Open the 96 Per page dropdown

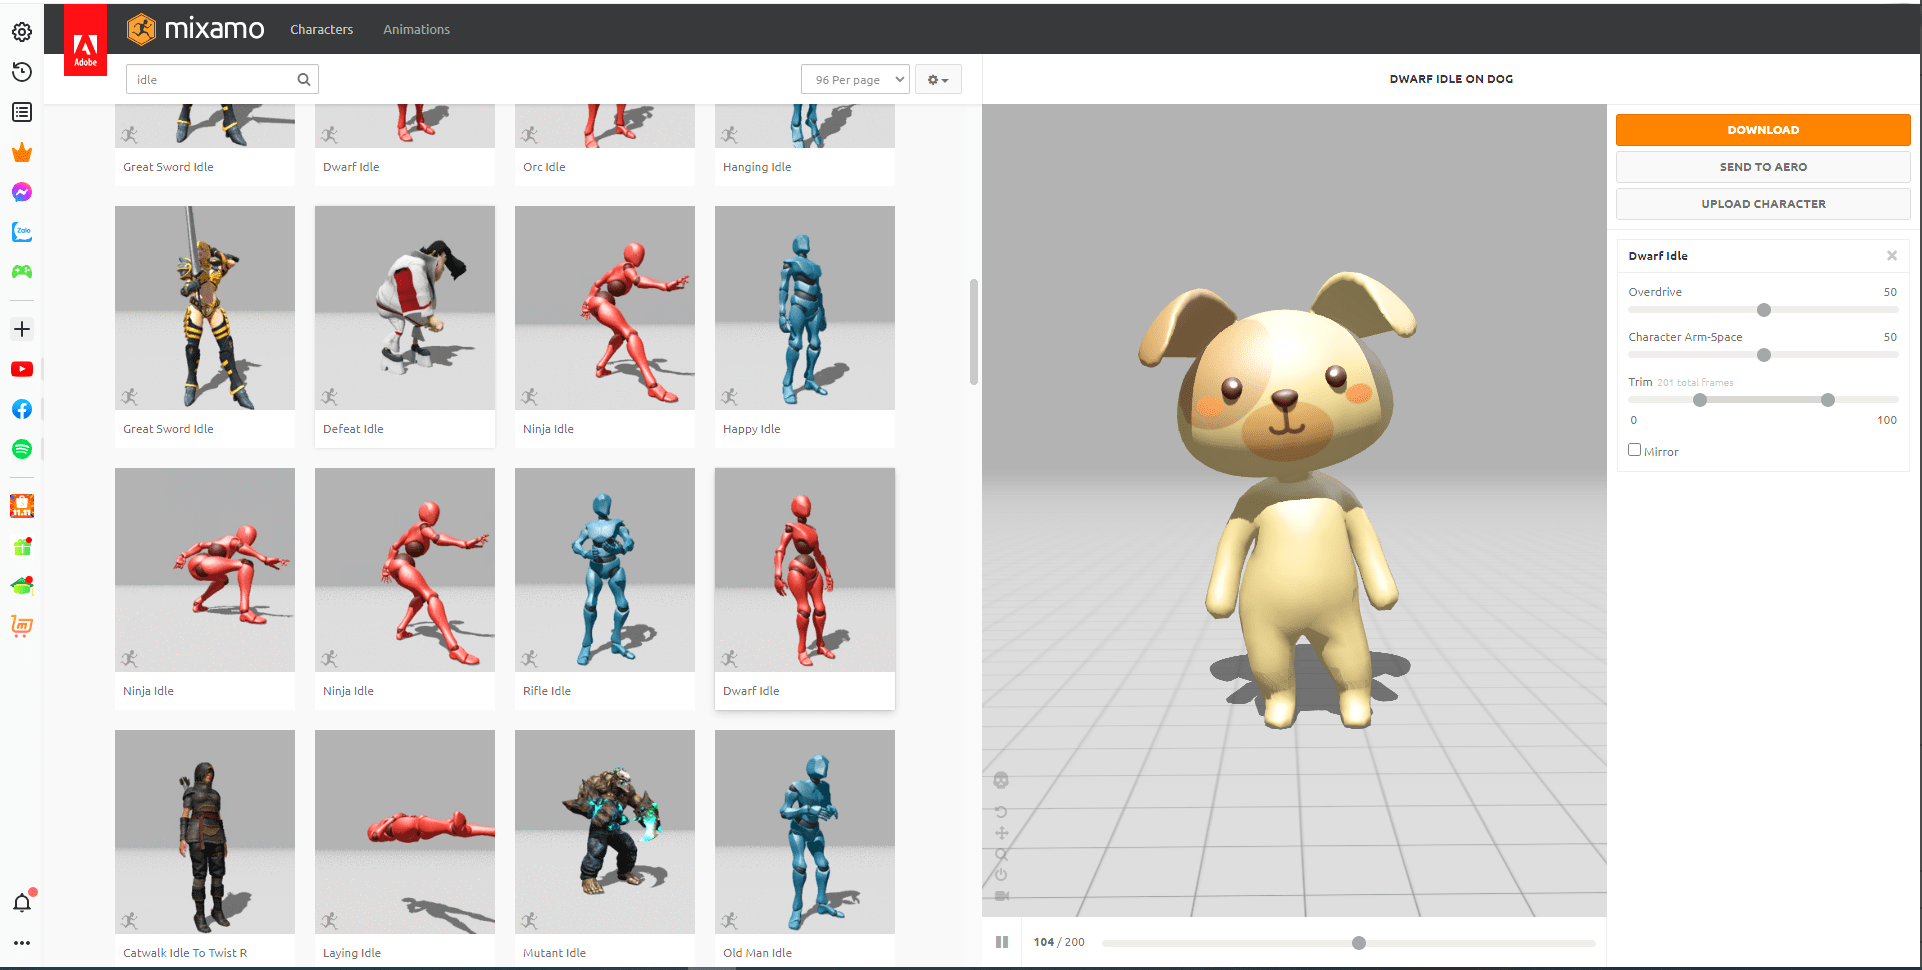tap(854, 78)
